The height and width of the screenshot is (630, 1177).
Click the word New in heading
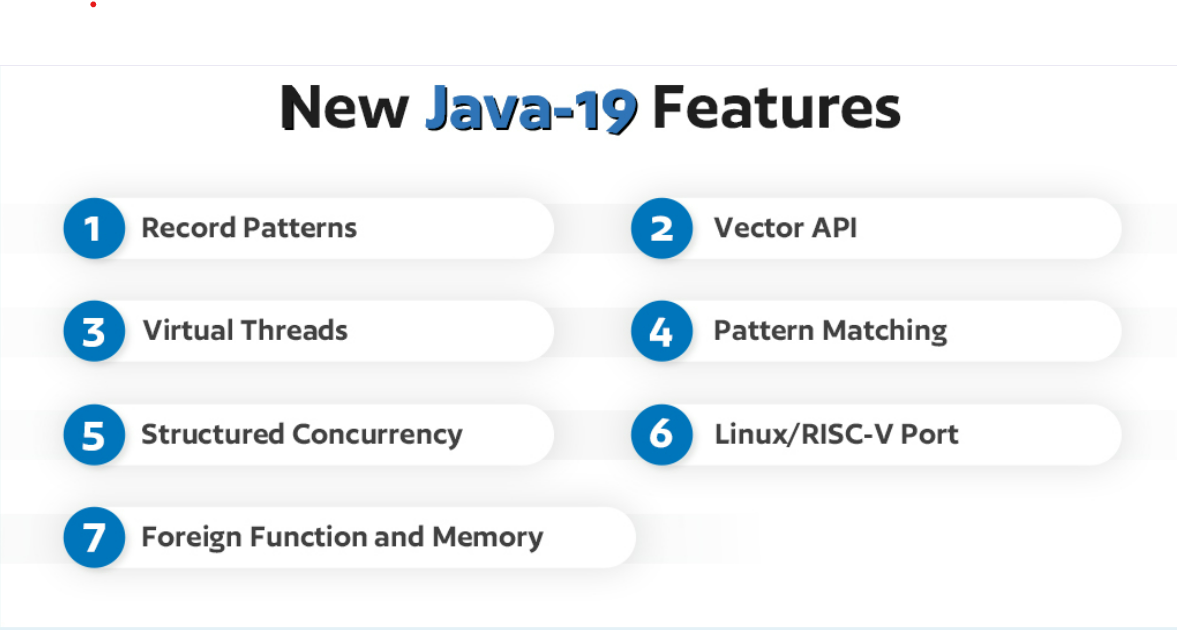pos(345,107)
